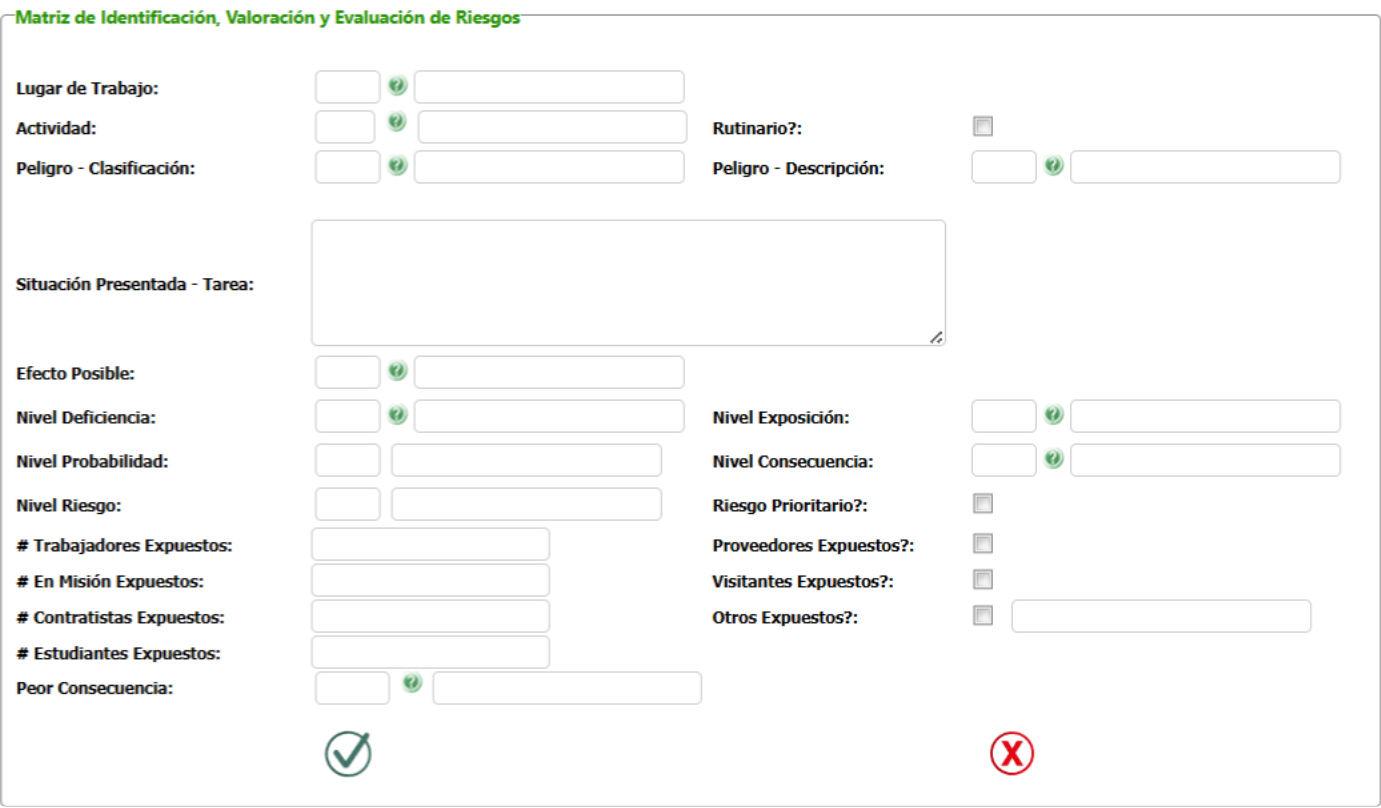Enable the Rutinario checkbox

(983, 127)
